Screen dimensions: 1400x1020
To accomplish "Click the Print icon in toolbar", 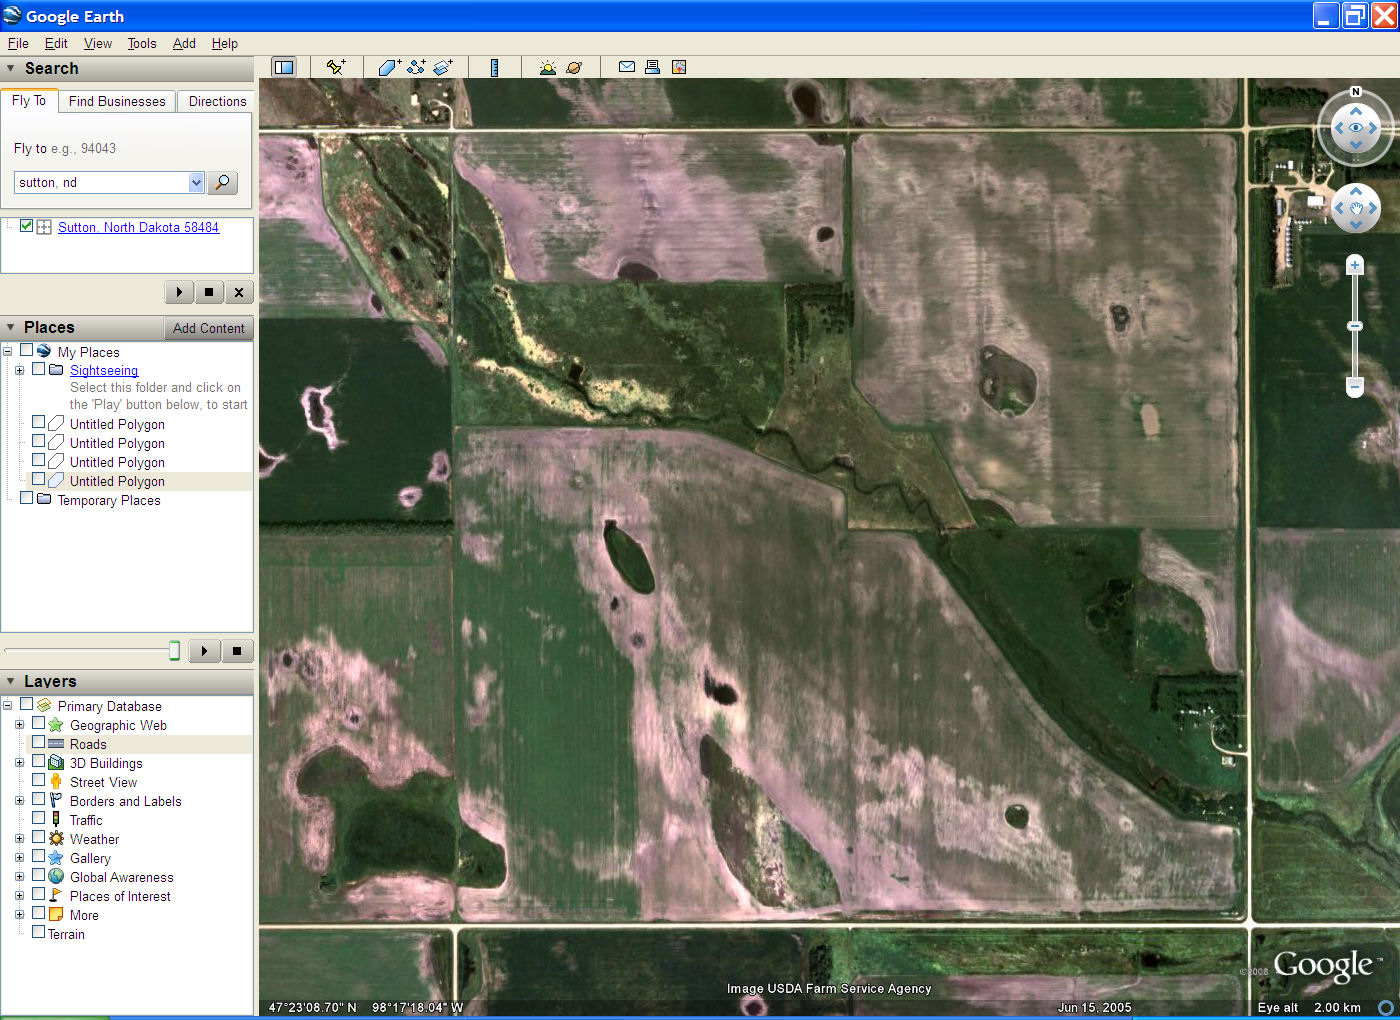I will (x=652, y=67).
